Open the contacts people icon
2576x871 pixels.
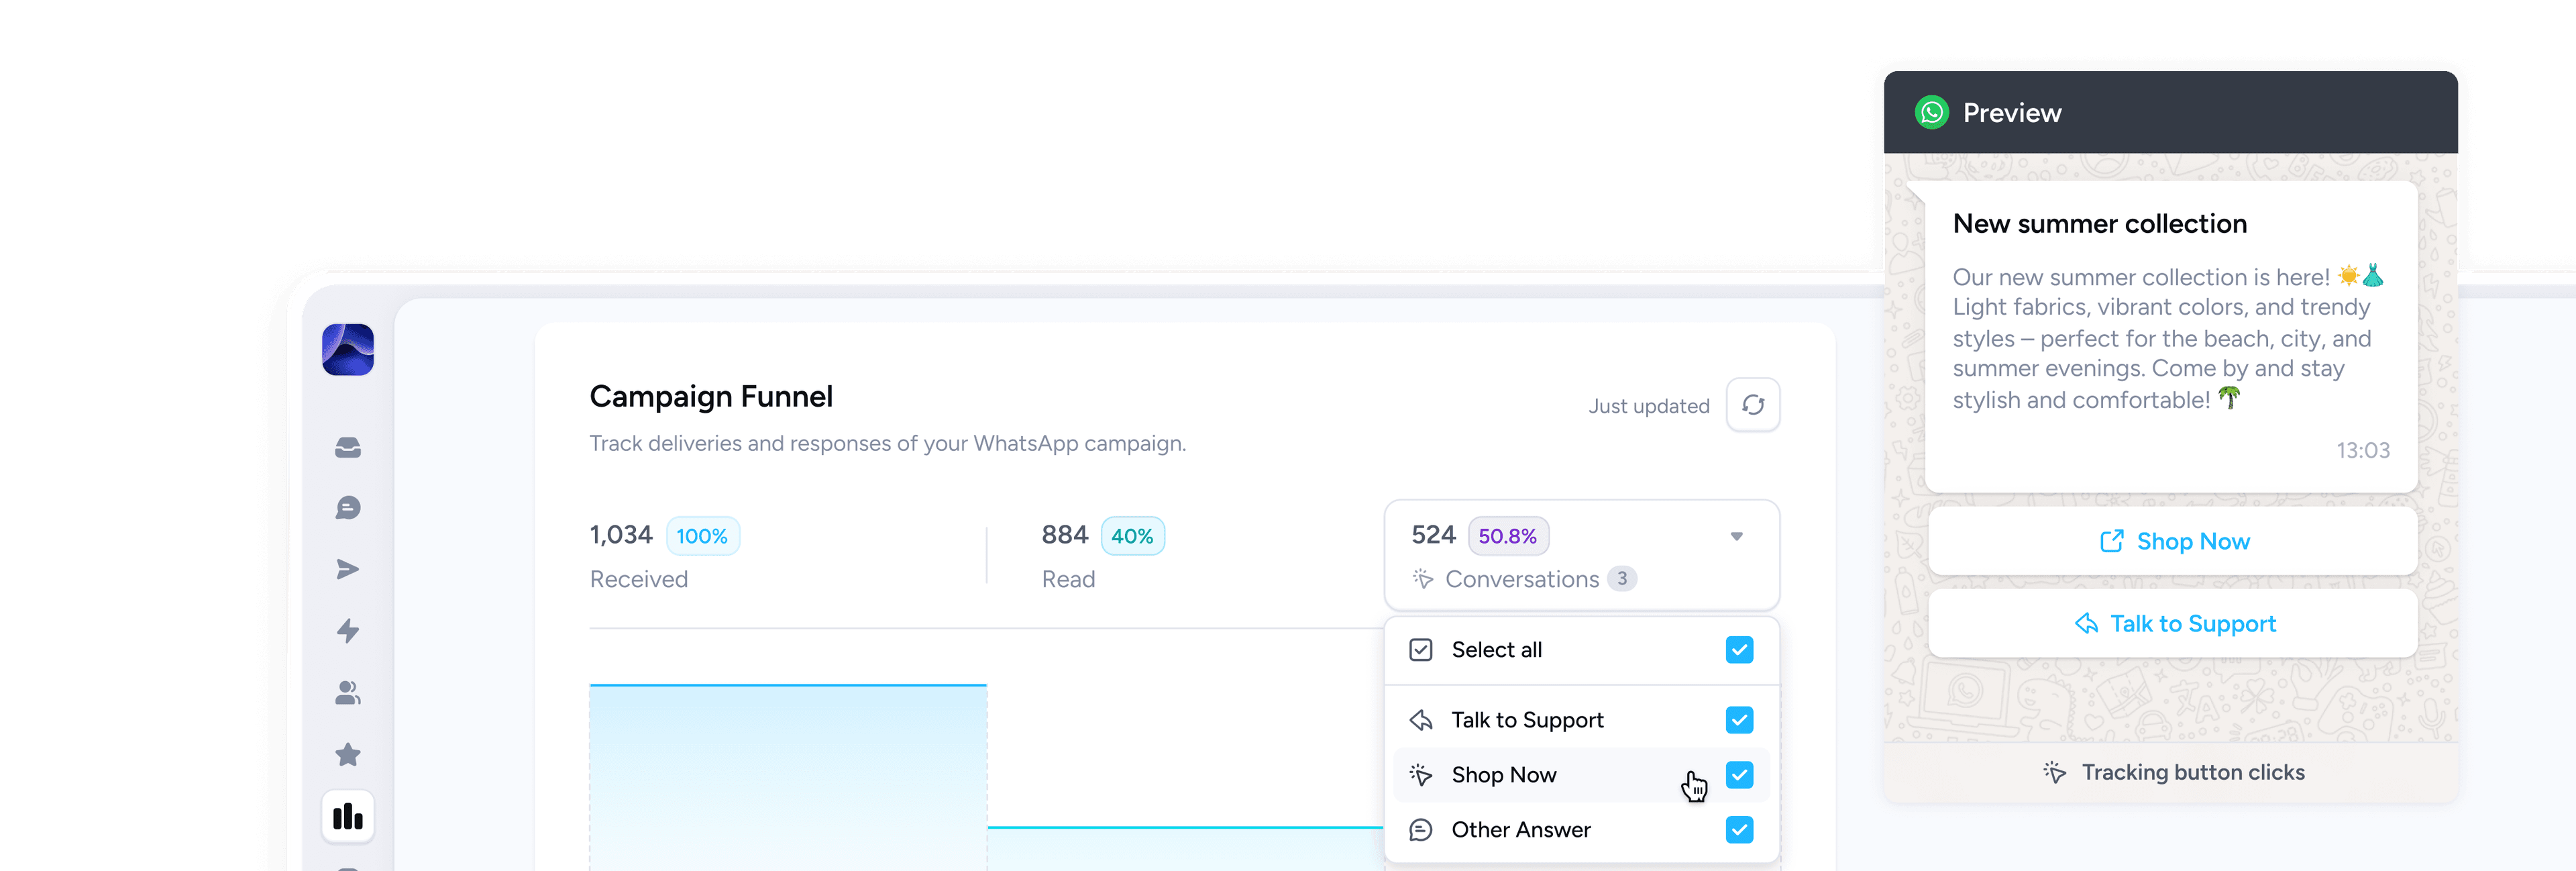point(348,692)
